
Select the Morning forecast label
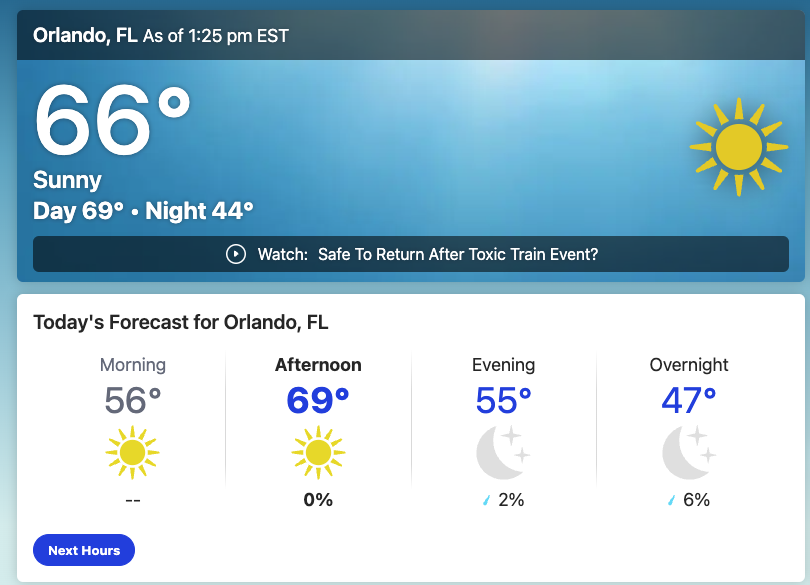coord(133,365)
